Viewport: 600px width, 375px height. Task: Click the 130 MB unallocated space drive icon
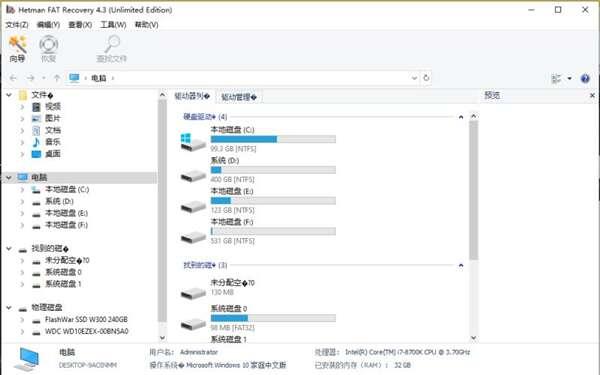click(193, 293)
